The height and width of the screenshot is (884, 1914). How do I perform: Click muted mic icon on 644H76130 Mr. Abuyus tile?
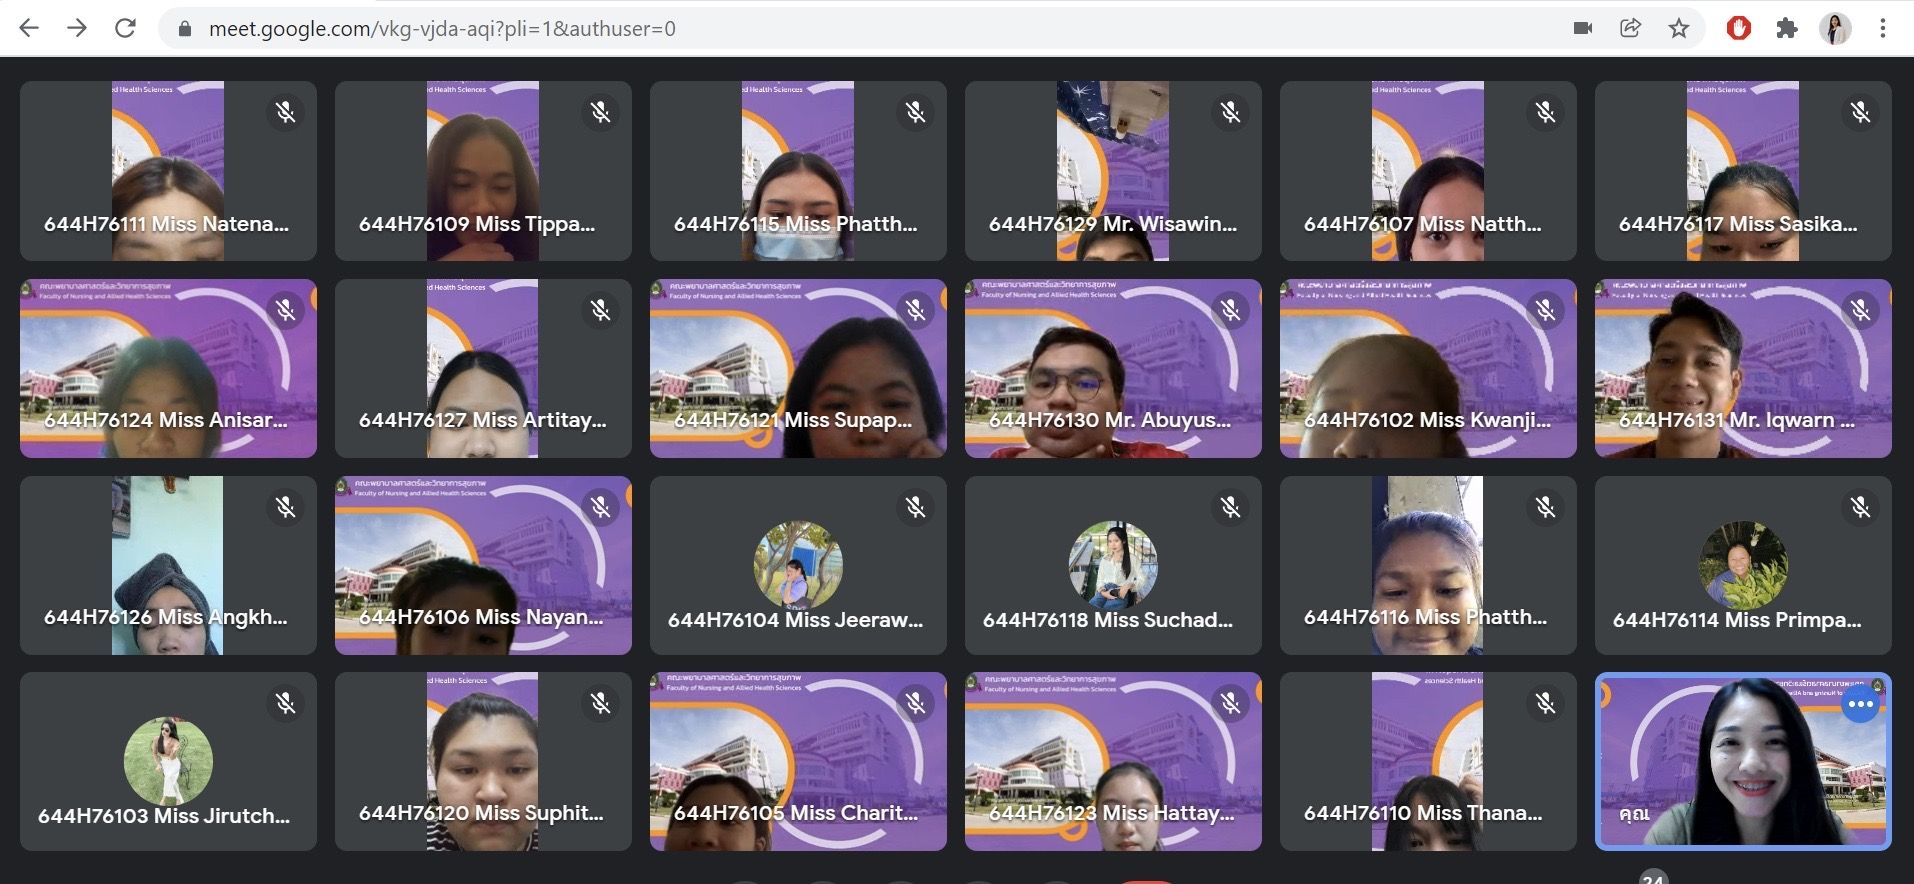[x=1230, y=310]
